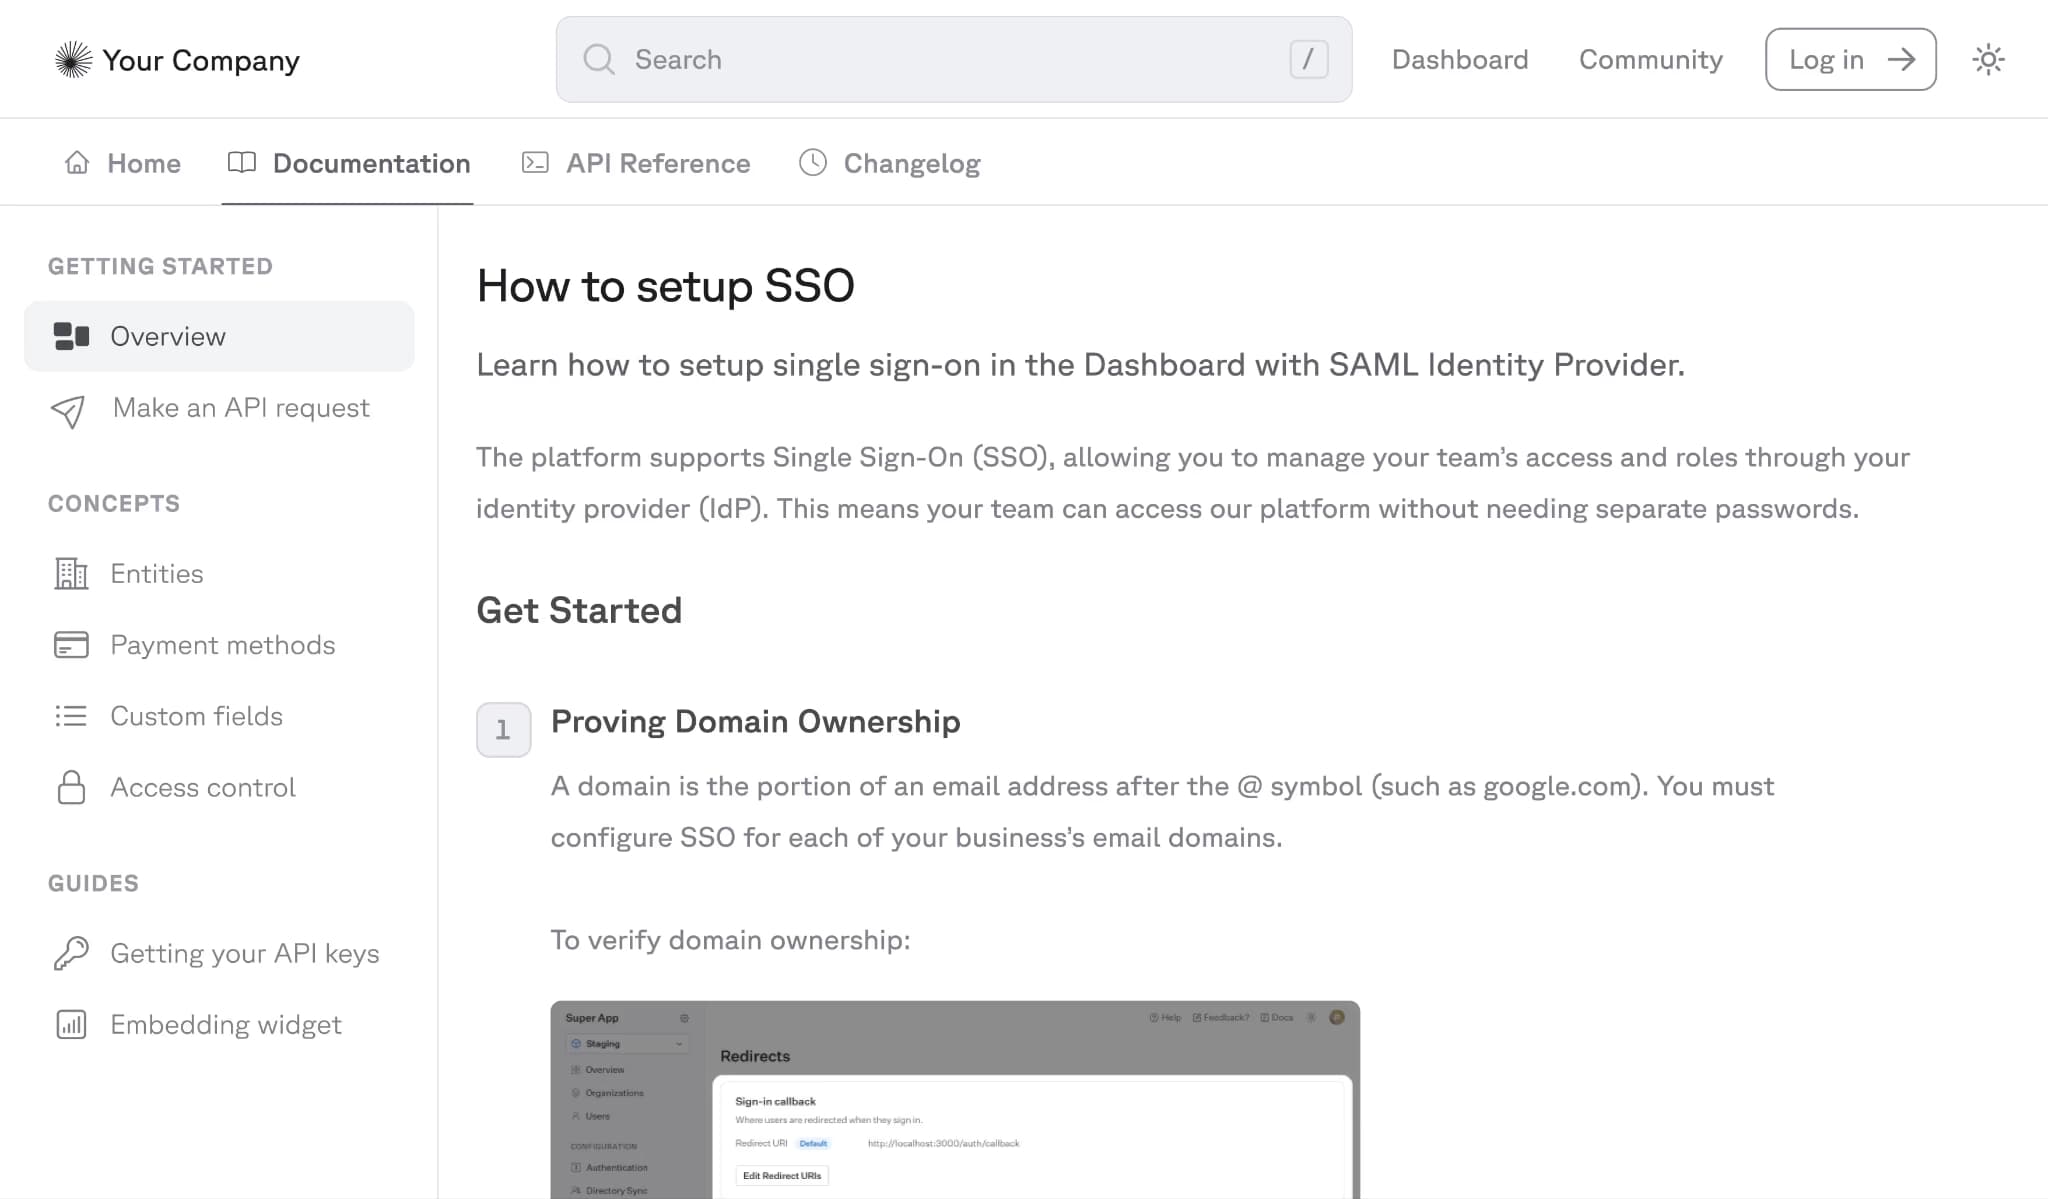Click the Access control lock icon
2048x1199 pixels.
point(71,788)
